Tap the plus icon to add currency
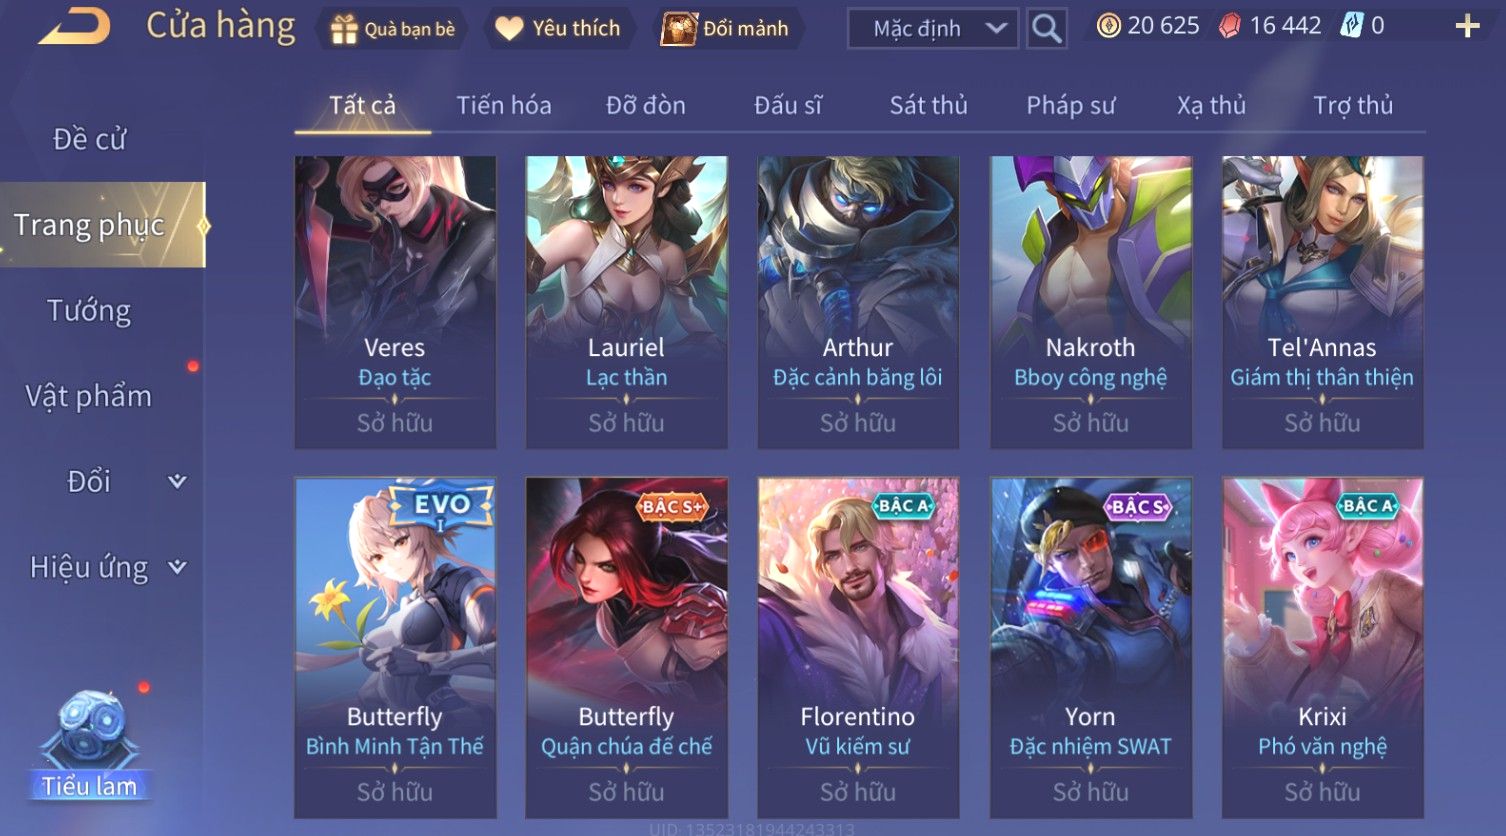 [x=1466, y=27]
